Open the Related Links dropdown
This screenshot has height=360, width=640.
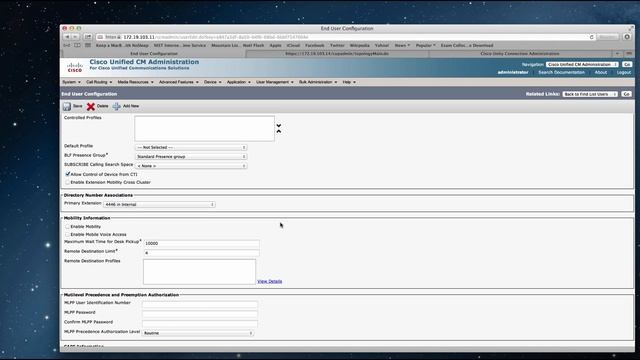590,94
